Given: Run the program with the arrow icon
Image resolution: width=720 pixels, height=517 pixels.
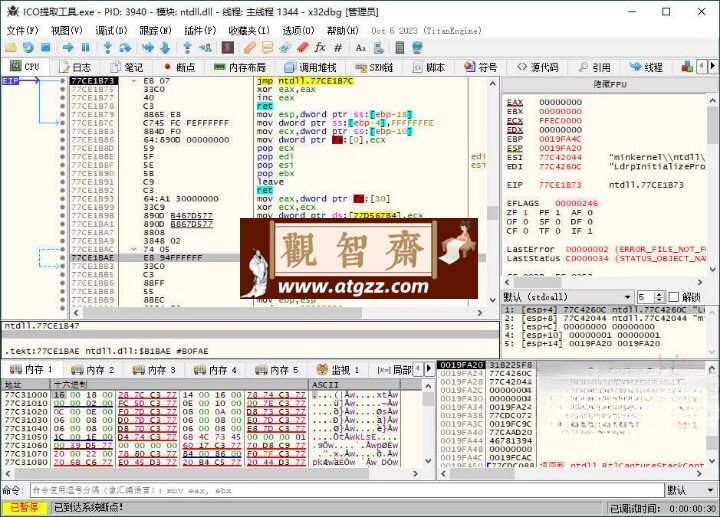Looking at the screenshot, I should coord(68,47).
